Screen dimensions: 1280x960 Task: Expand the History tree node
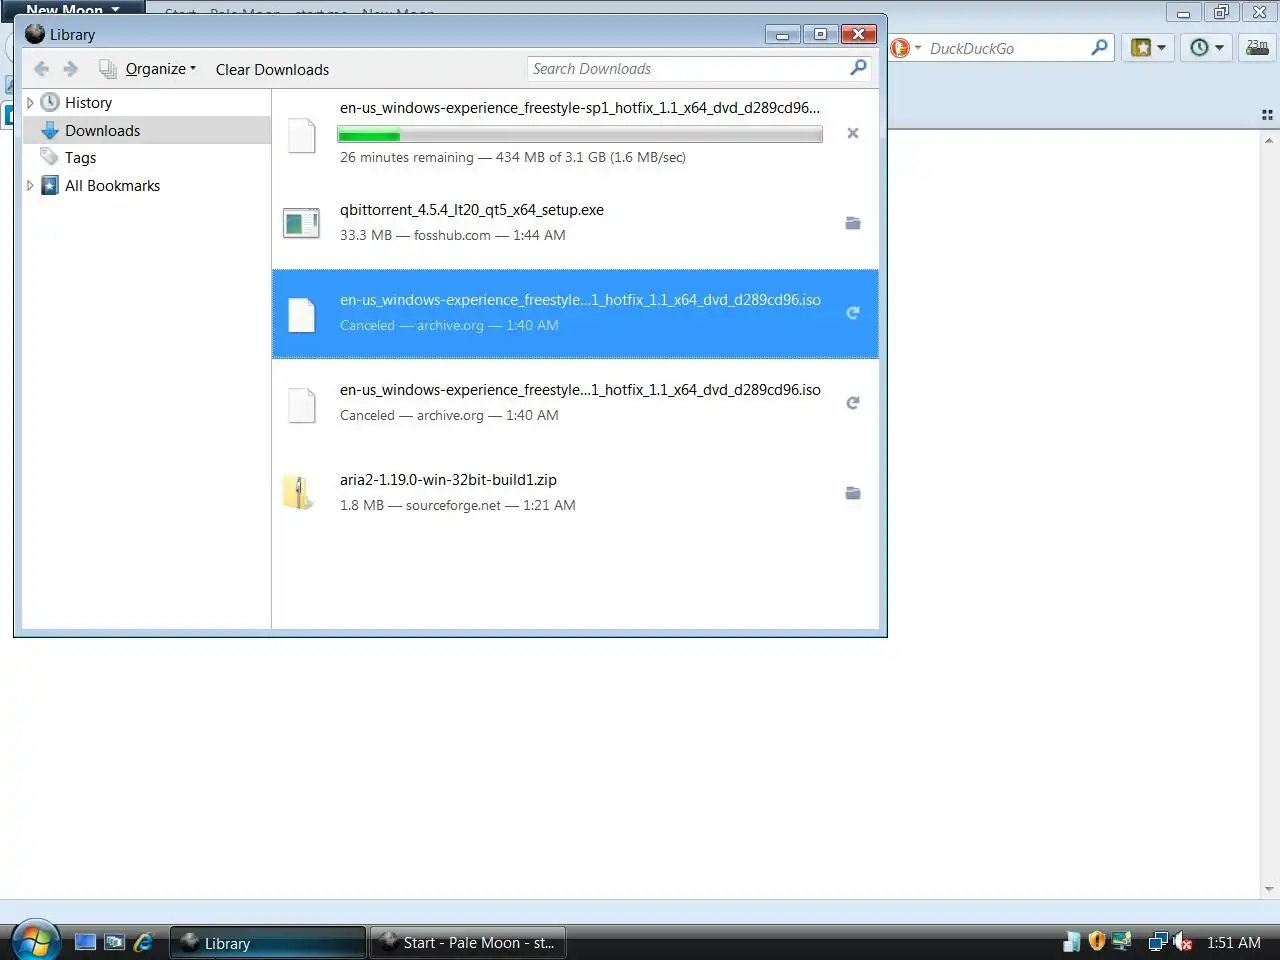tap(30, 103)
